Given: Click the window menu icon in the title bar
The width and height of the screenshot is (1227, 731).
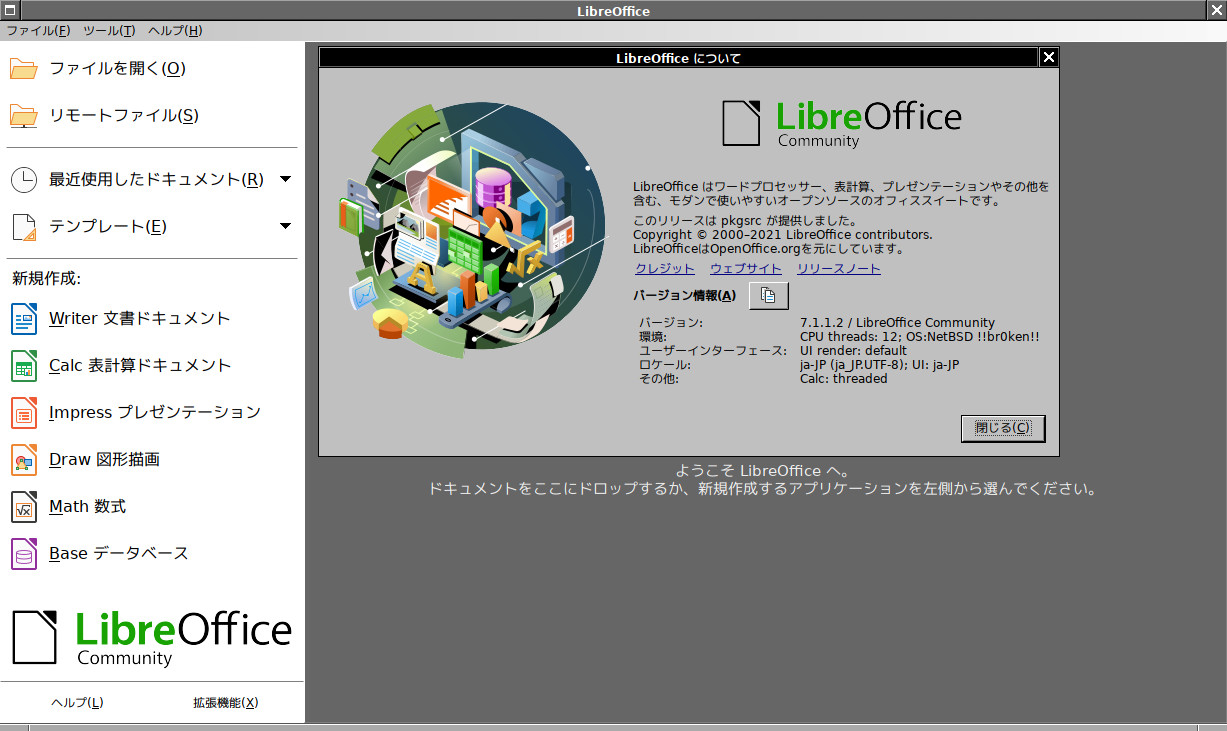Looking at the screenshot, I should click(x=9, y=10).
